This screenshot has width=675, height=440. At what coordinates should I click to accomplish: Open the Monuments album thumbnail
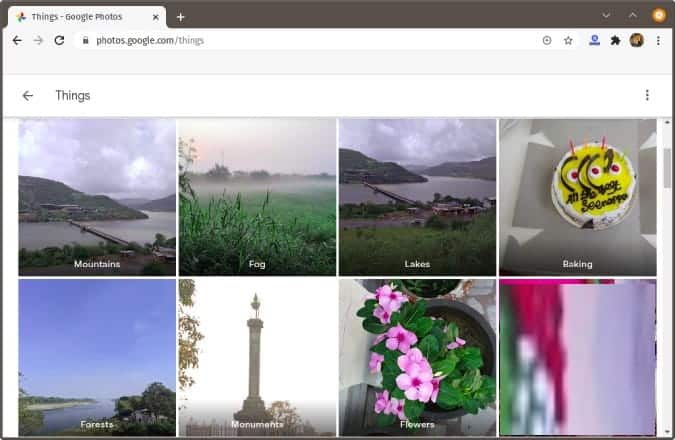(x=257, y=357)
